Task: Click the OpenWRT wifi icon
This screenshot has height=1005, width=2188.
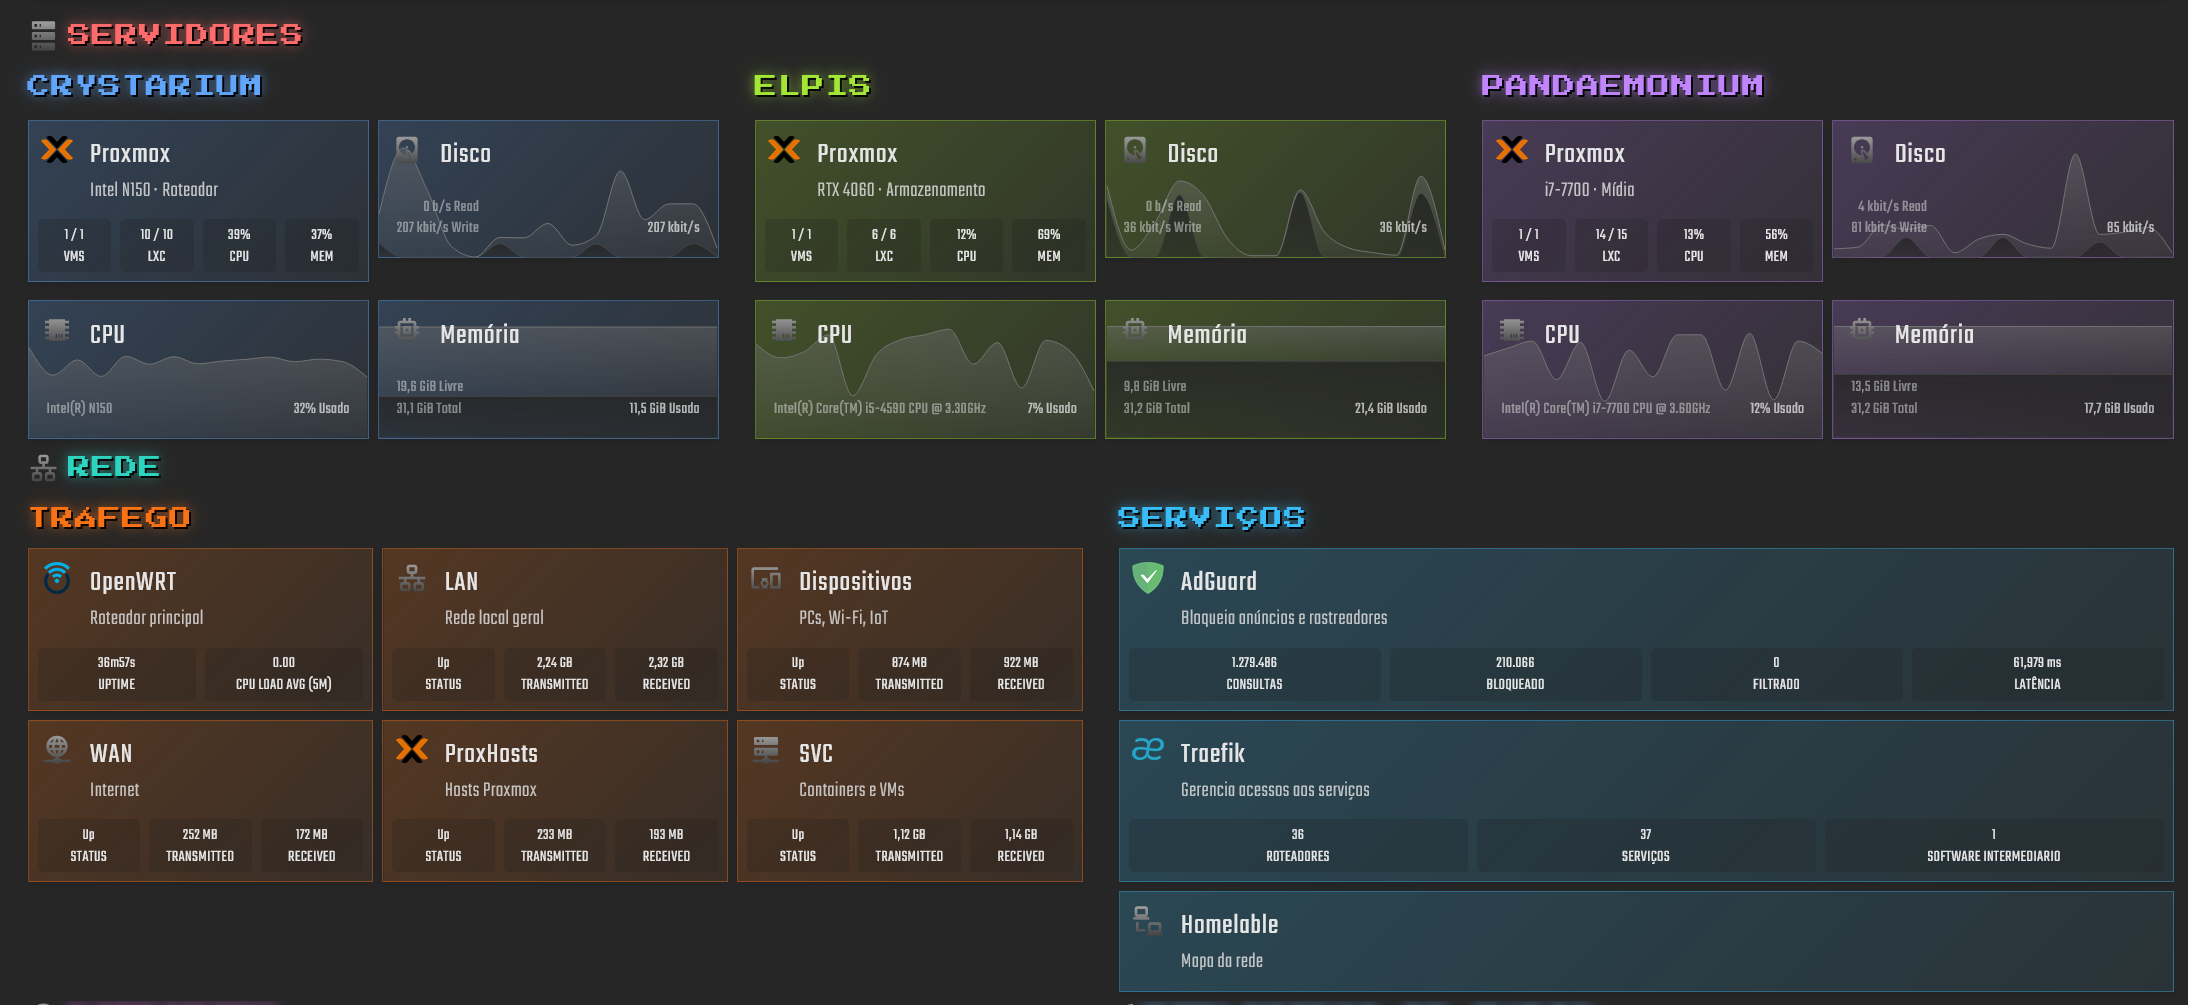Action: 57,577
